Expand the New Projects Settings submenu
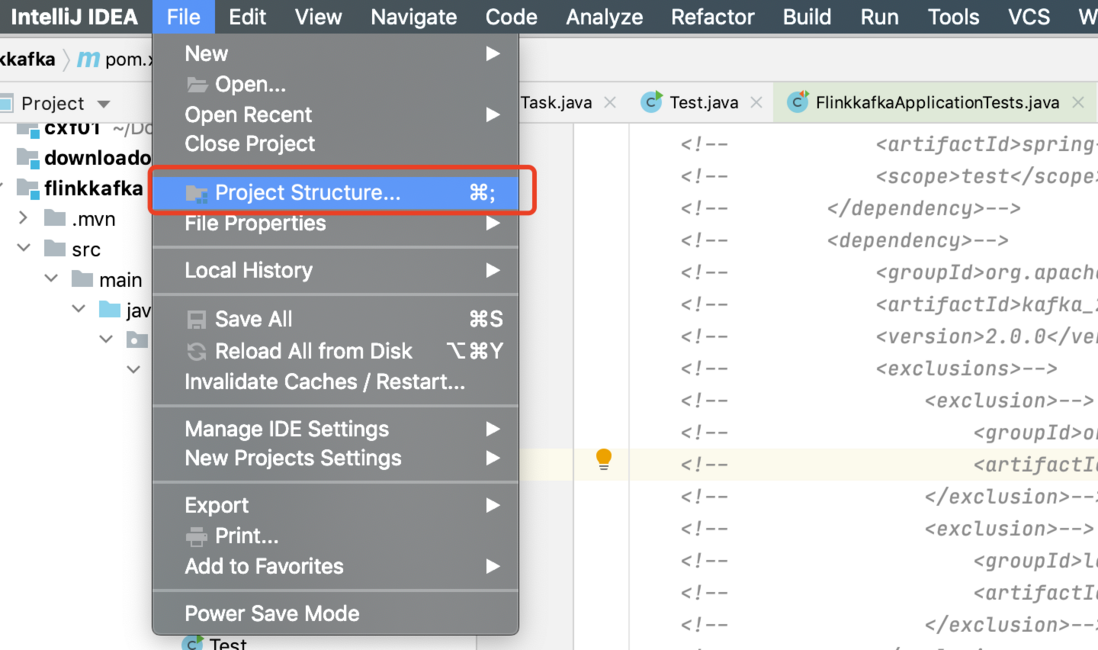Viewport: 1098px width, 650px height. (335, 458)
